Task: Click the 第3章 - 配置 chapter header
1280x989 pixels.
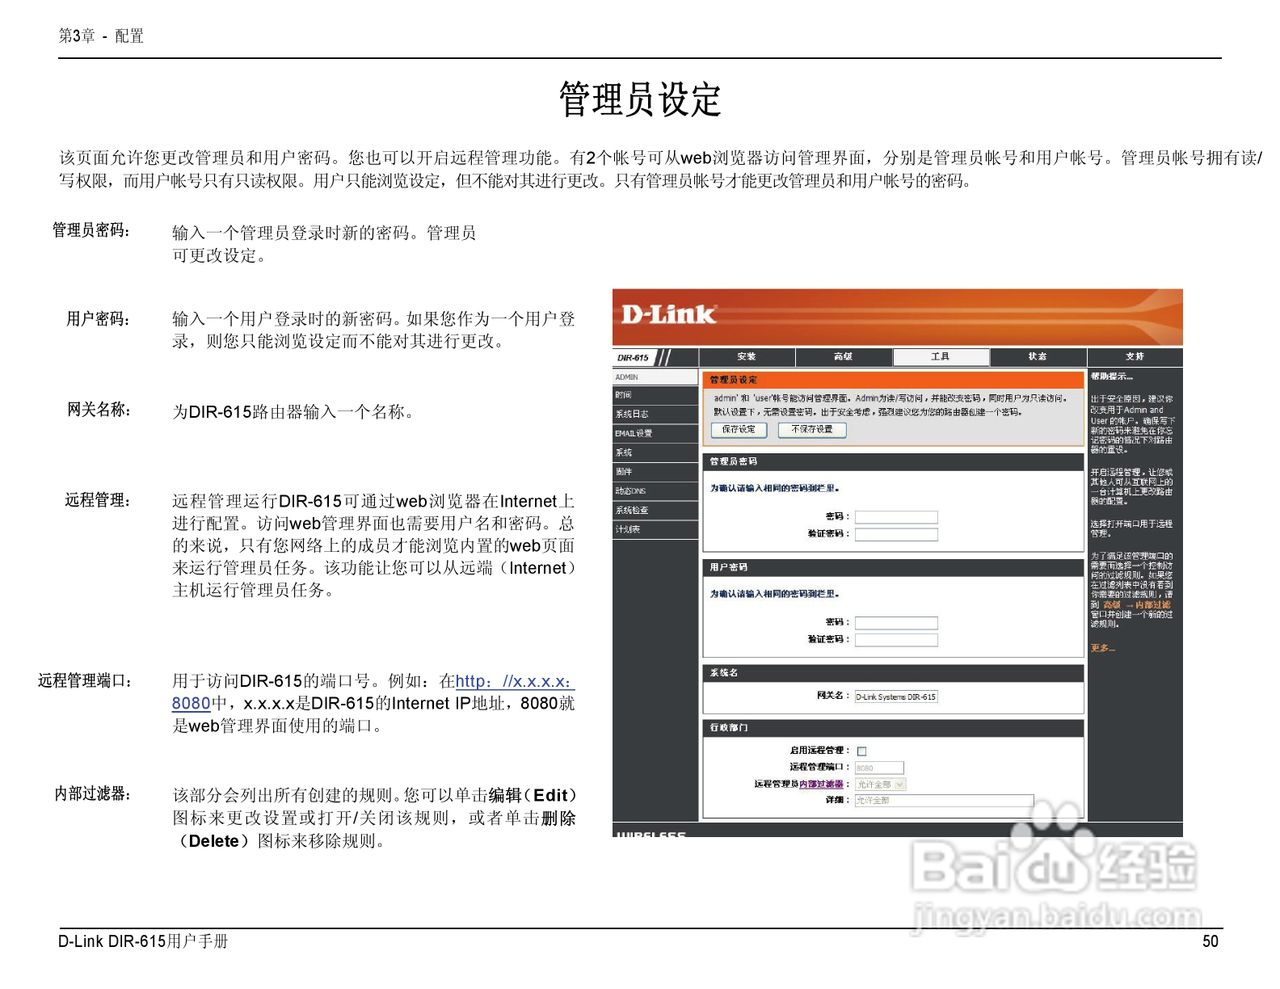Action: [x=101, y=36]
